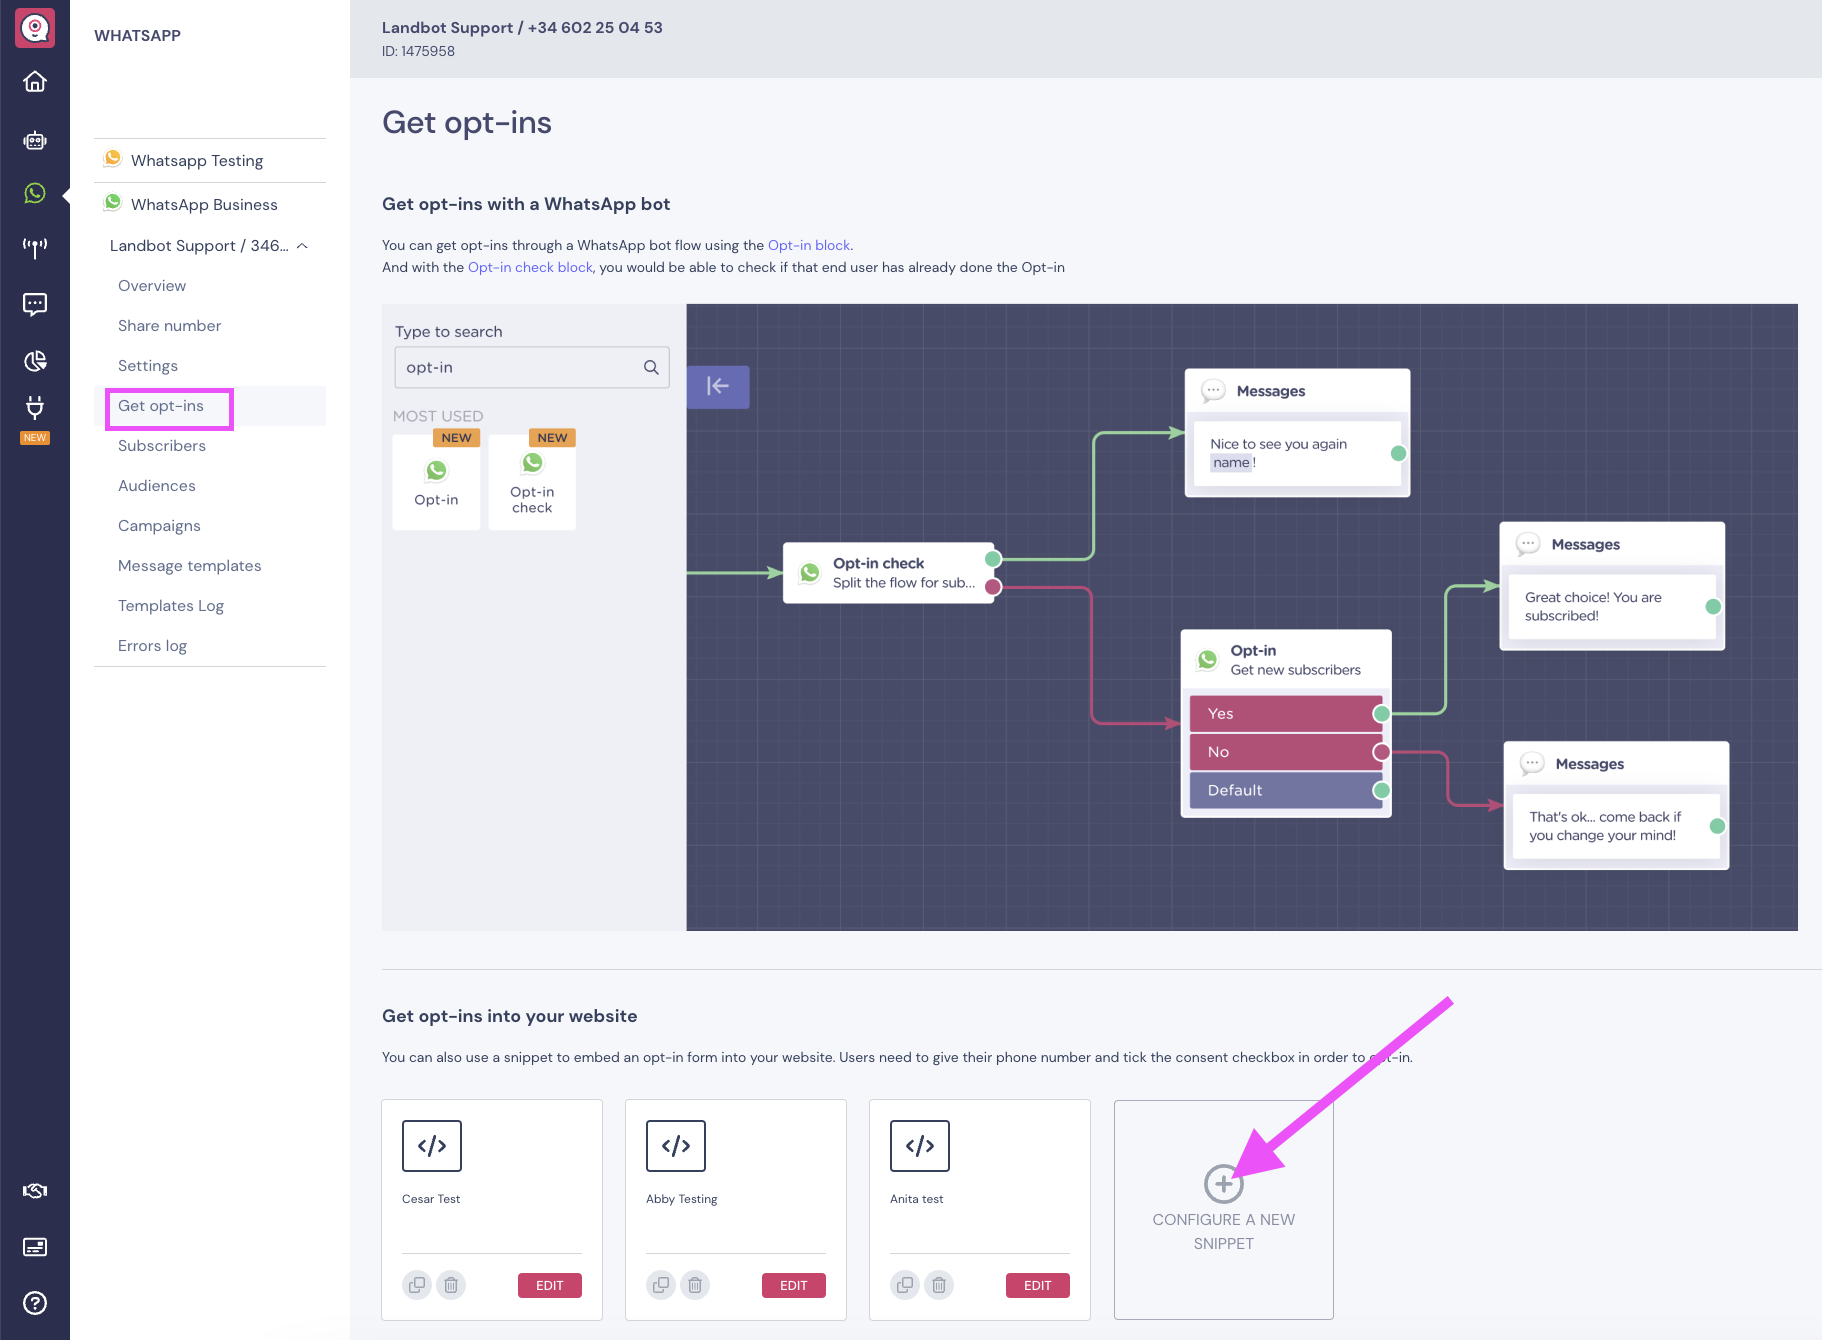Open Subscribers page
Screen dimensions: 1822x1340
point(162,446)
